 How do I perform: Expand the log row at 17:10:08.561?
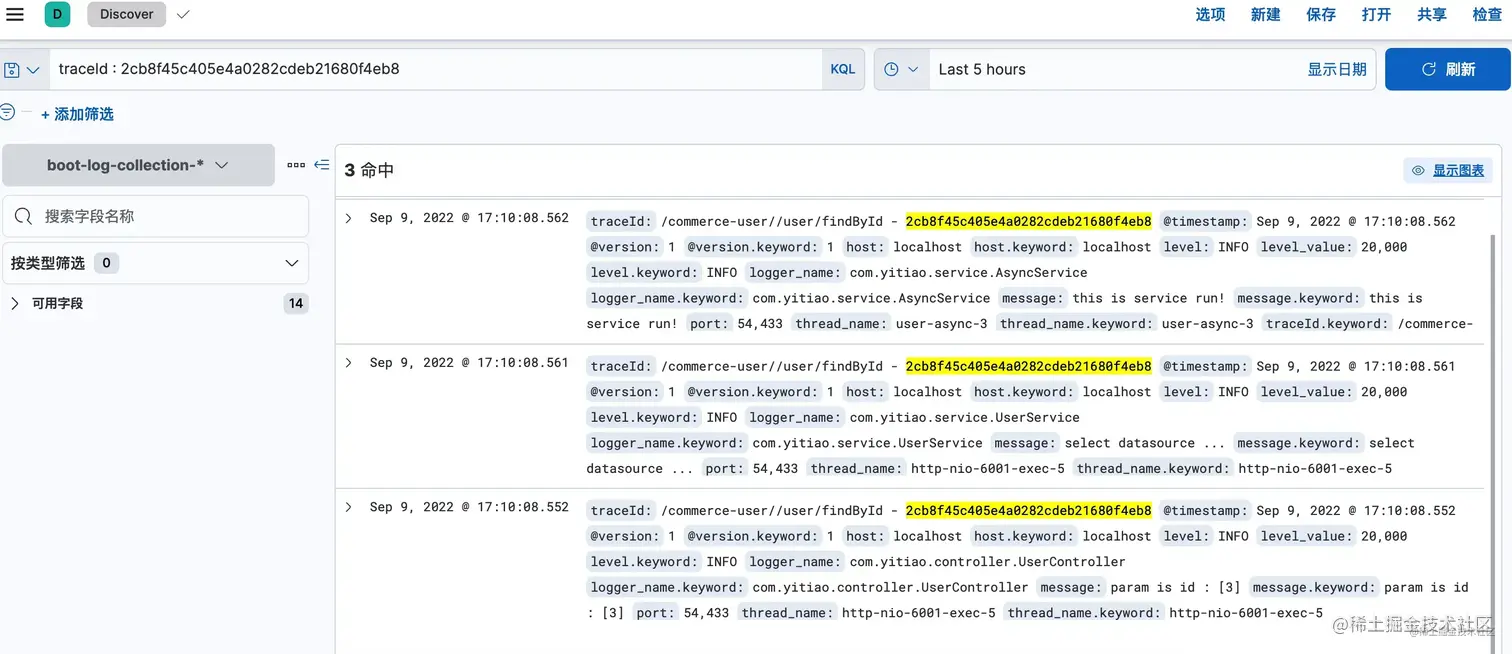[x=348, y=363]
